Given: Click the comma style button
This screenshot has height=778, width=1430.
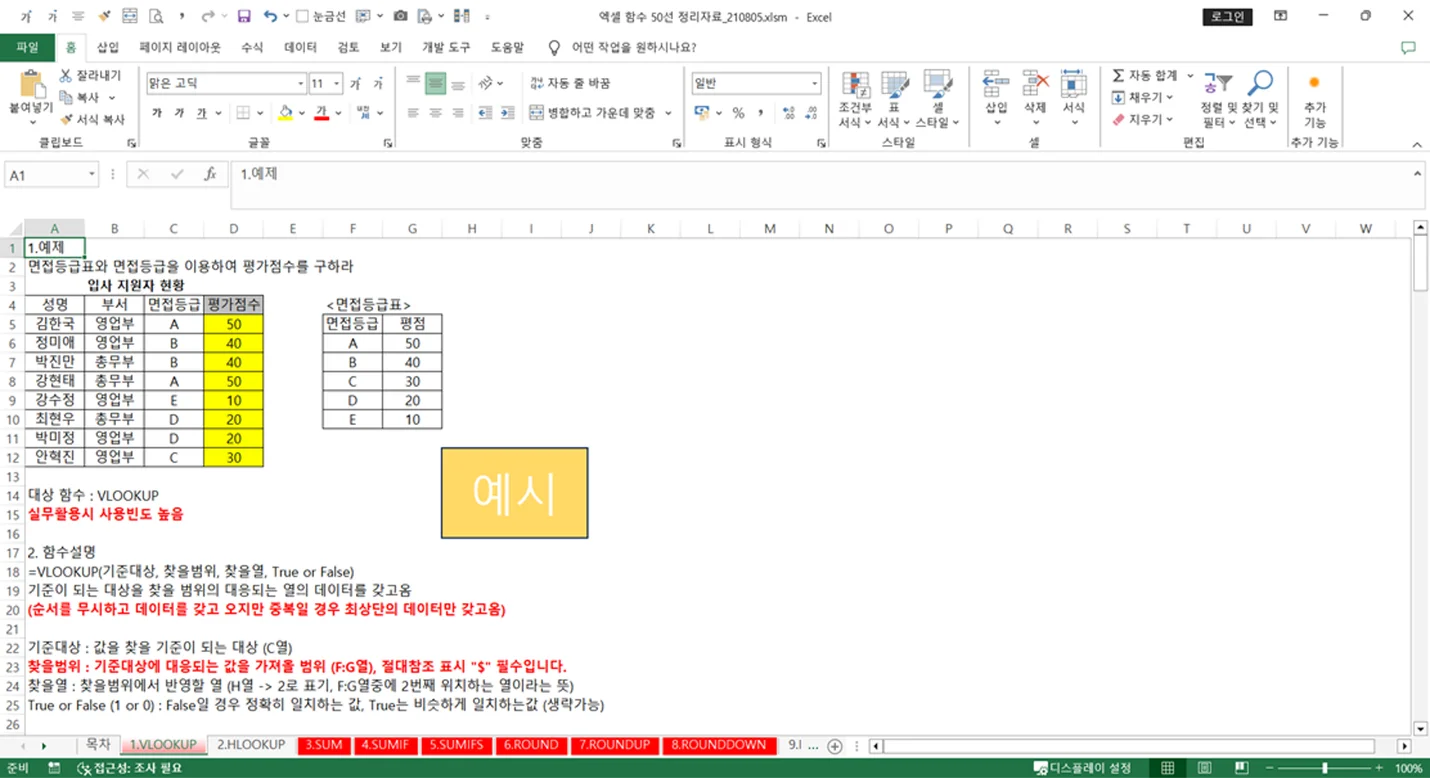Looking at the screenshot, I should 761,113.
